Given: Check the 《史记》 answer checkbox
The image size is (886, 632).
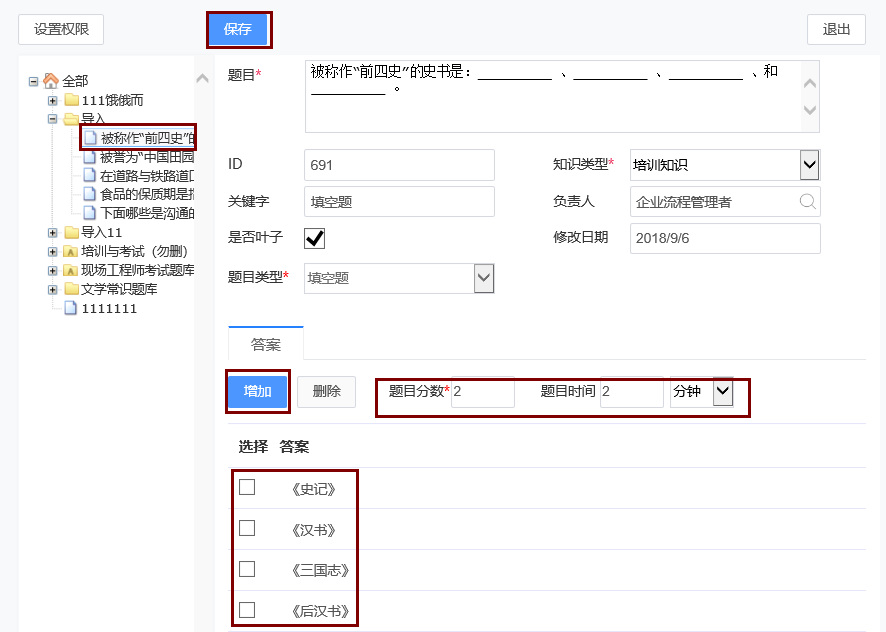Looking at the screenshot, I should [247, 487].
